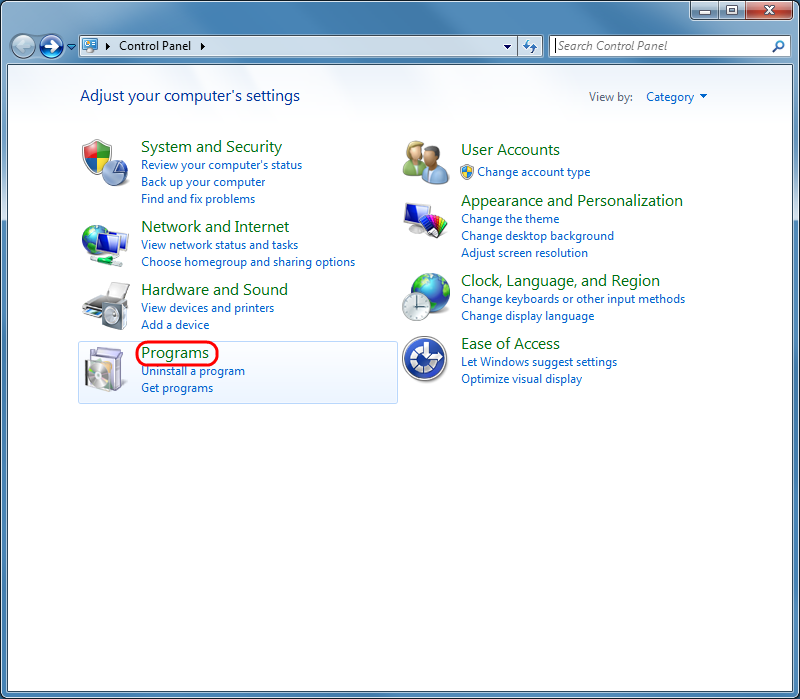Viewport: 800px width, 699px height.
Task: Click the Programs disc box icon
Action: [105, 369]
